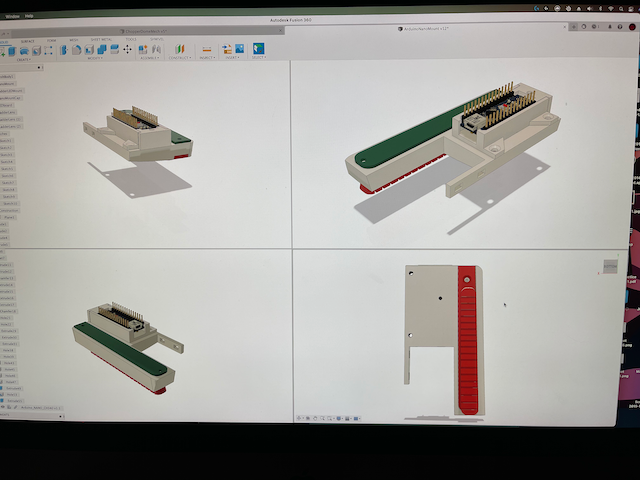Select Sketch11 in the browser tree

click(x=11, y=203)
